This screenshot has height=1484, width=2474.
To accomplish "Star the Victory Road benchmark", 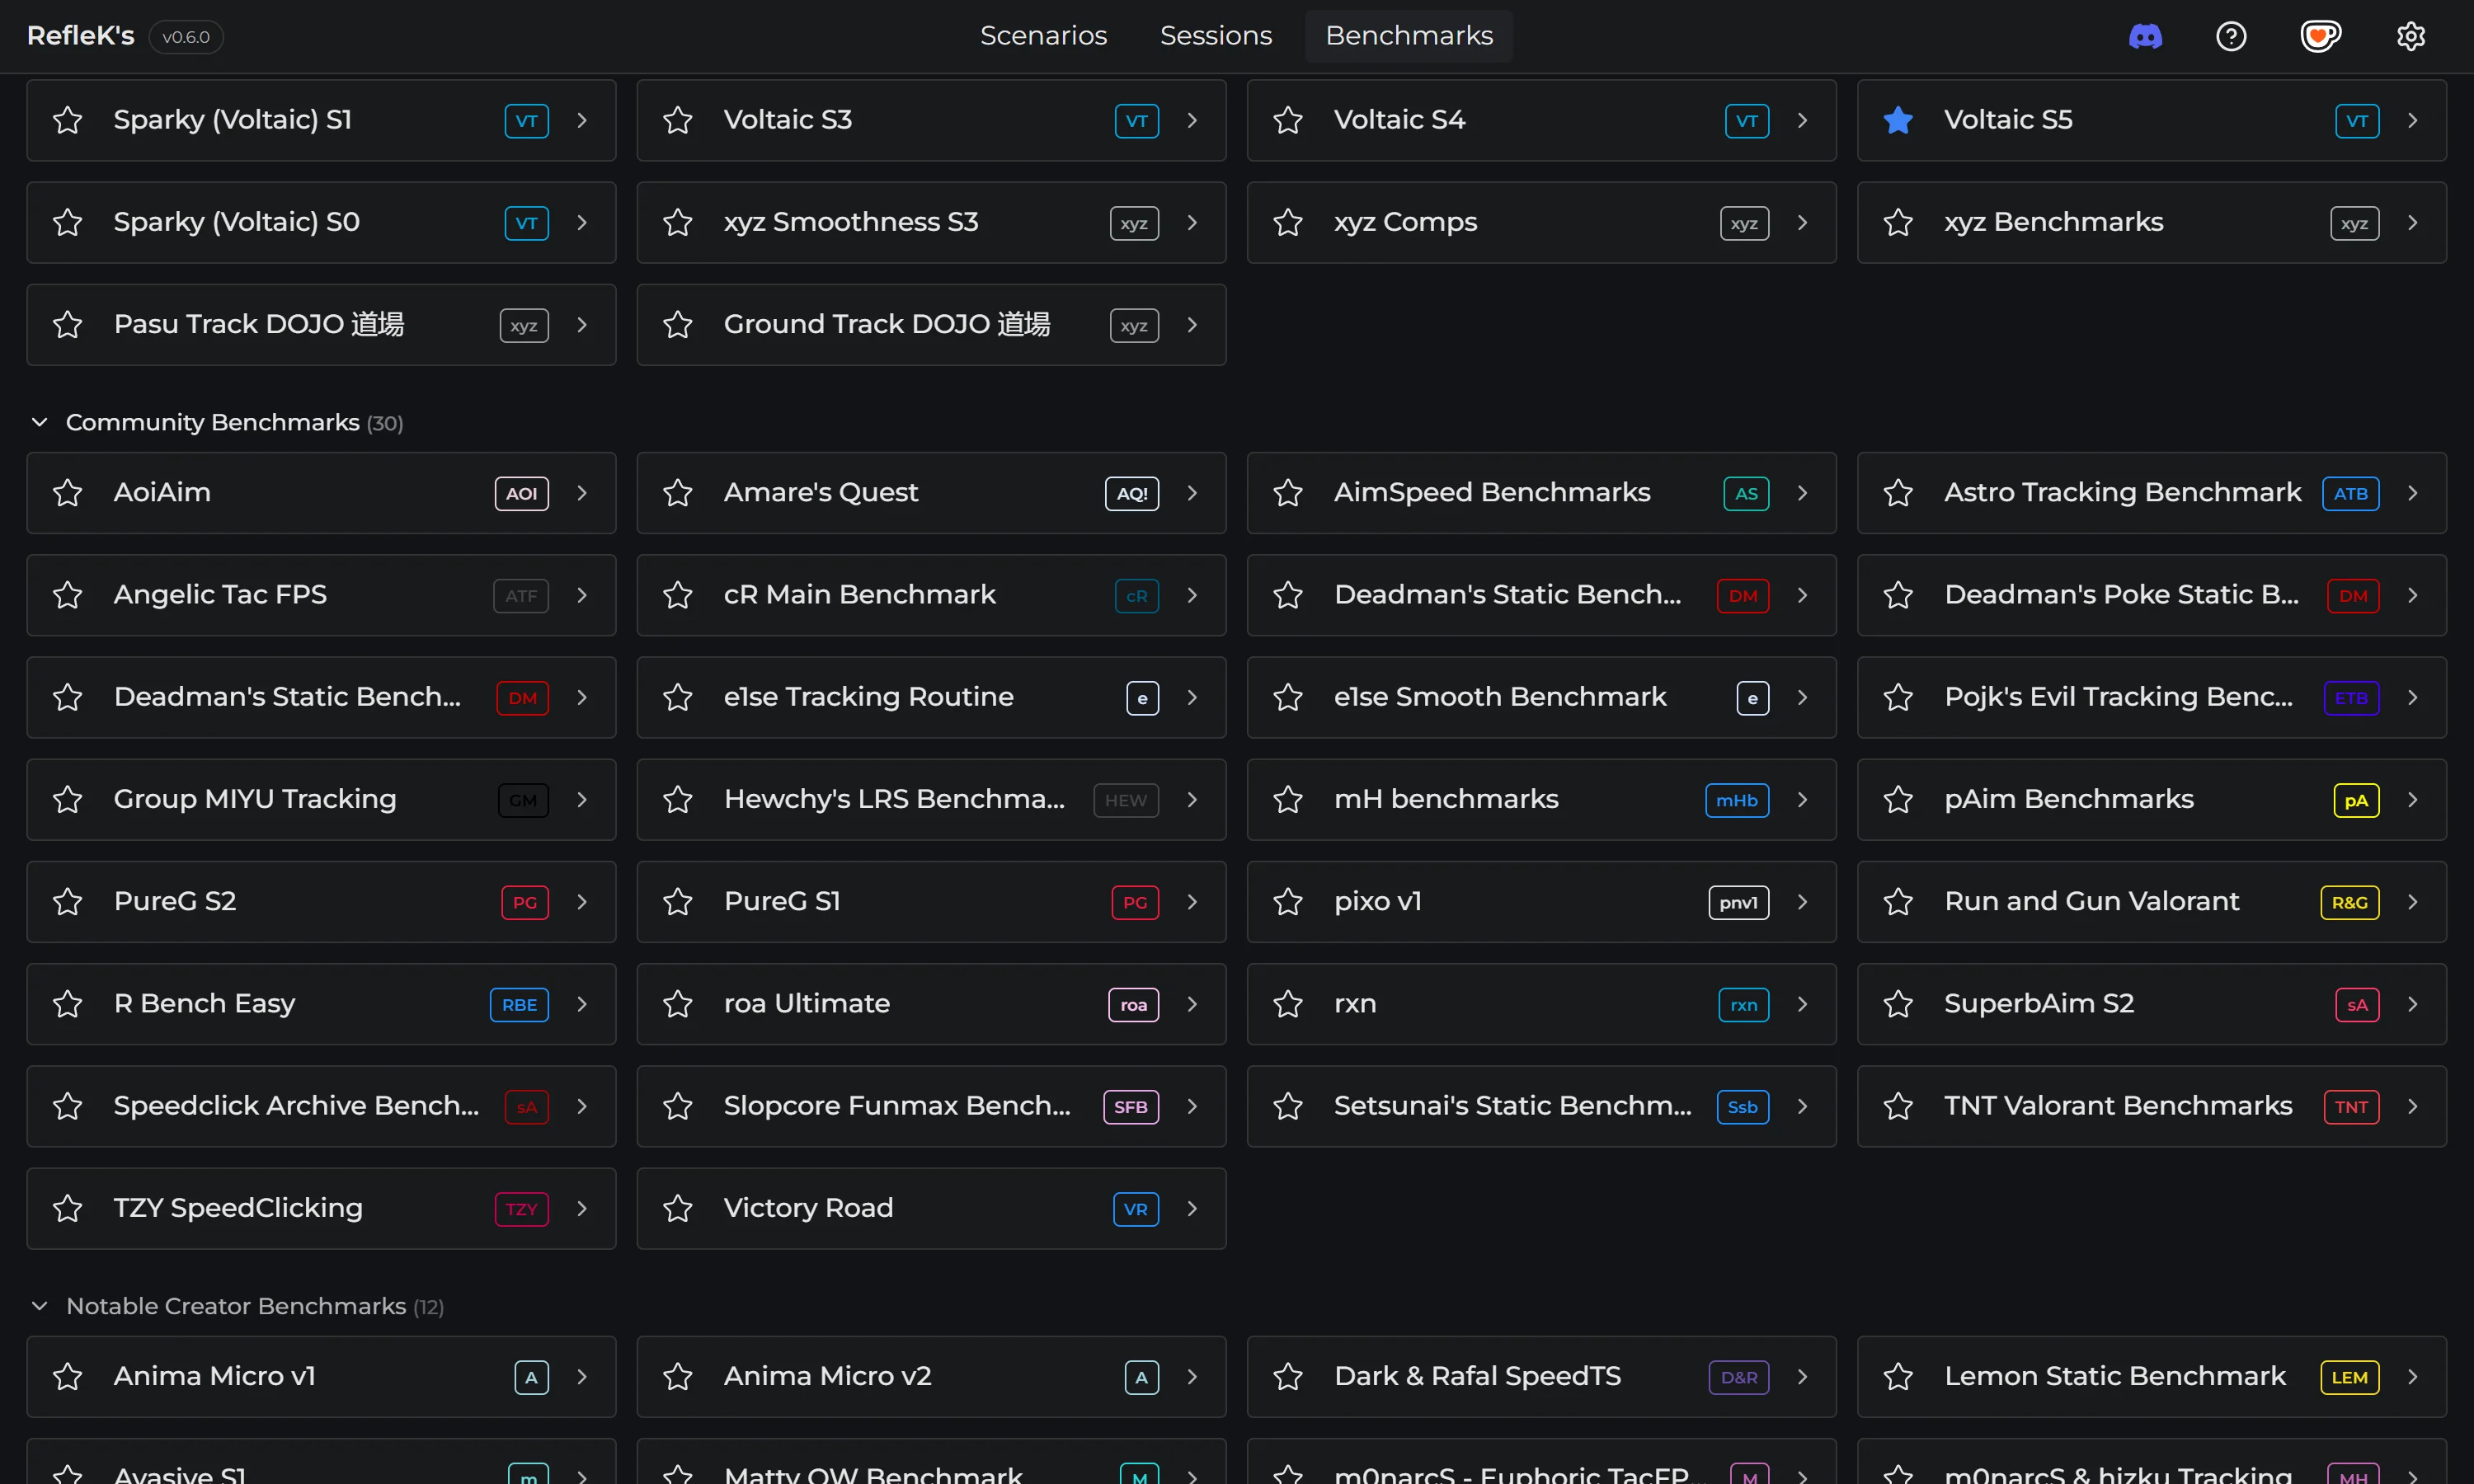I will tap(677, 1209).
